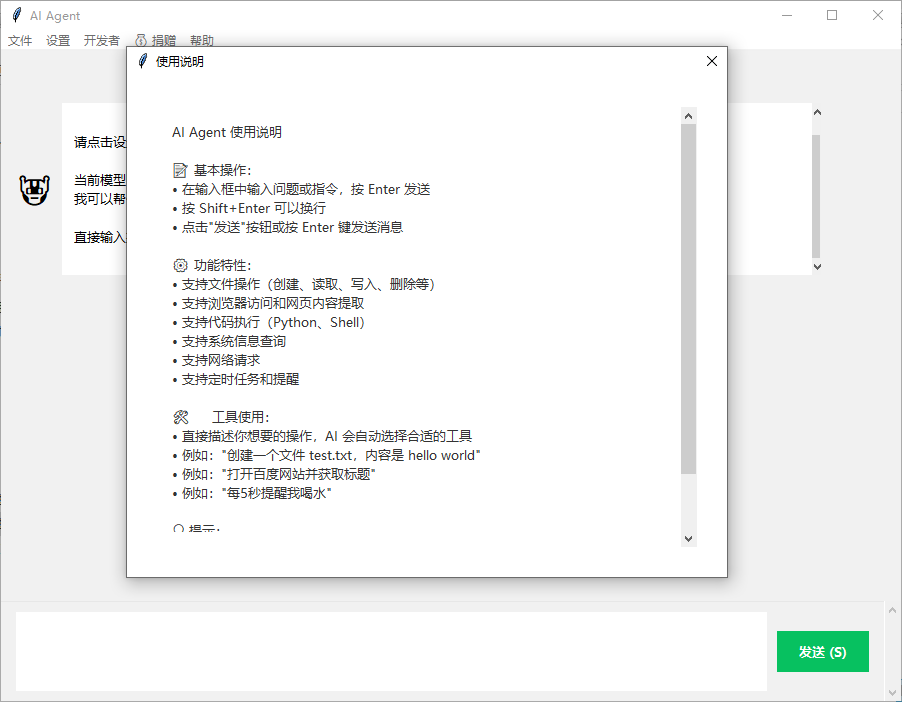The height and width of the screenshot is (702, 902).
Task: Click the feather icon on 使用说明 dialog
Action: click(x=142, y=61)
